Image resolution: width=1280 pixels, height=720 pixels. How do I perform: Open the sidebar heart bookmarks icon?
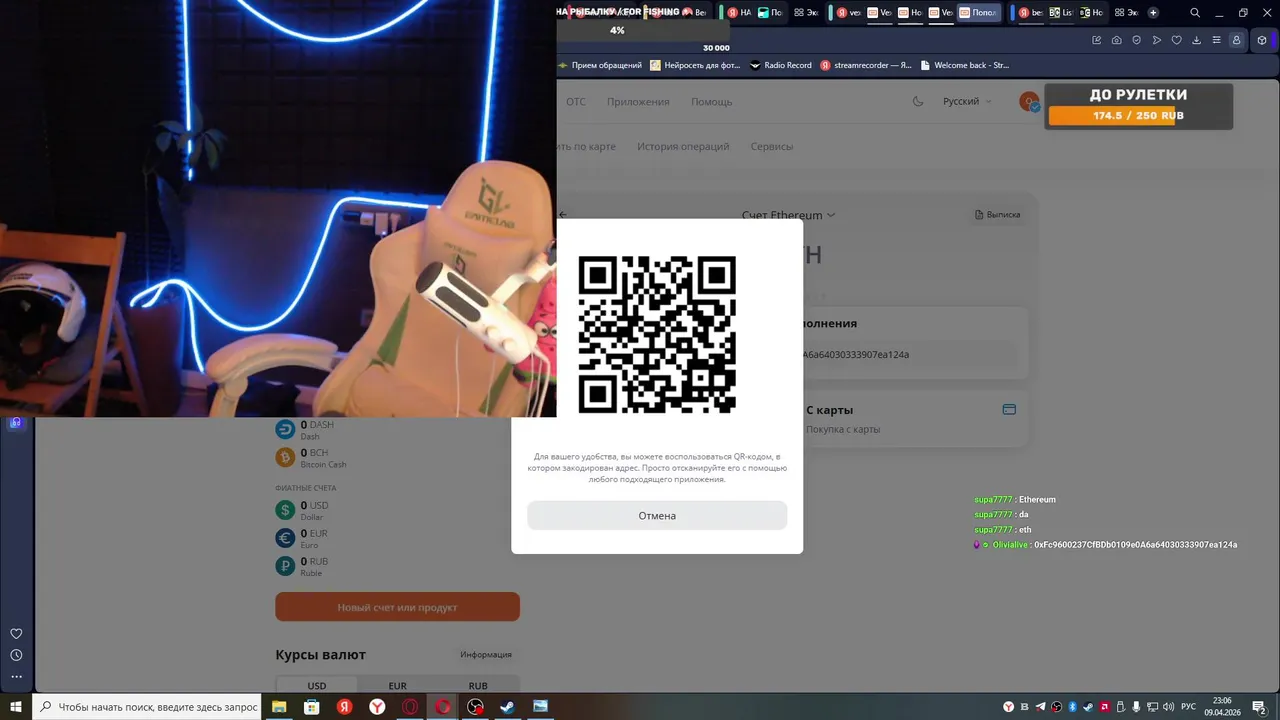(x=16, y=634)
